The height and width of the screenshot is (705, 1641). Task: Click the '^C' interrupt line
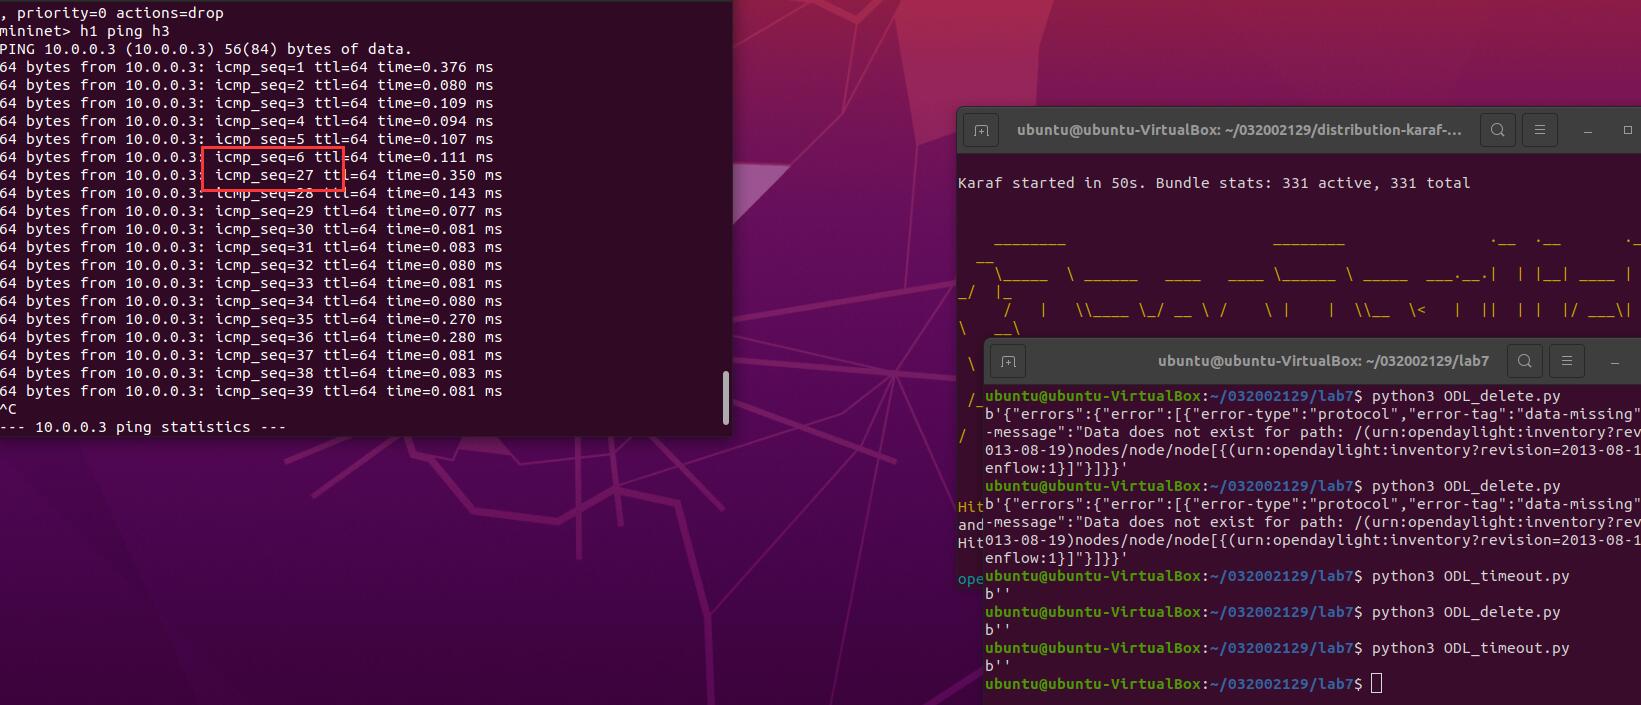[x=8, y=409]
